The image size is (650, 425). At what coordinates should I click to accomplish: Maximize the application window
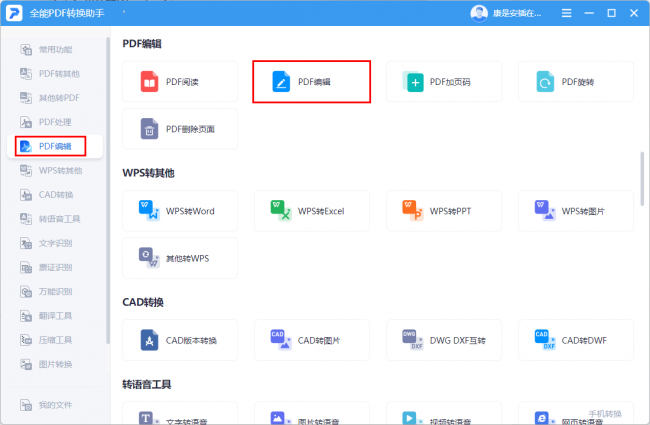pyautogui.click(x=611, y=13)
